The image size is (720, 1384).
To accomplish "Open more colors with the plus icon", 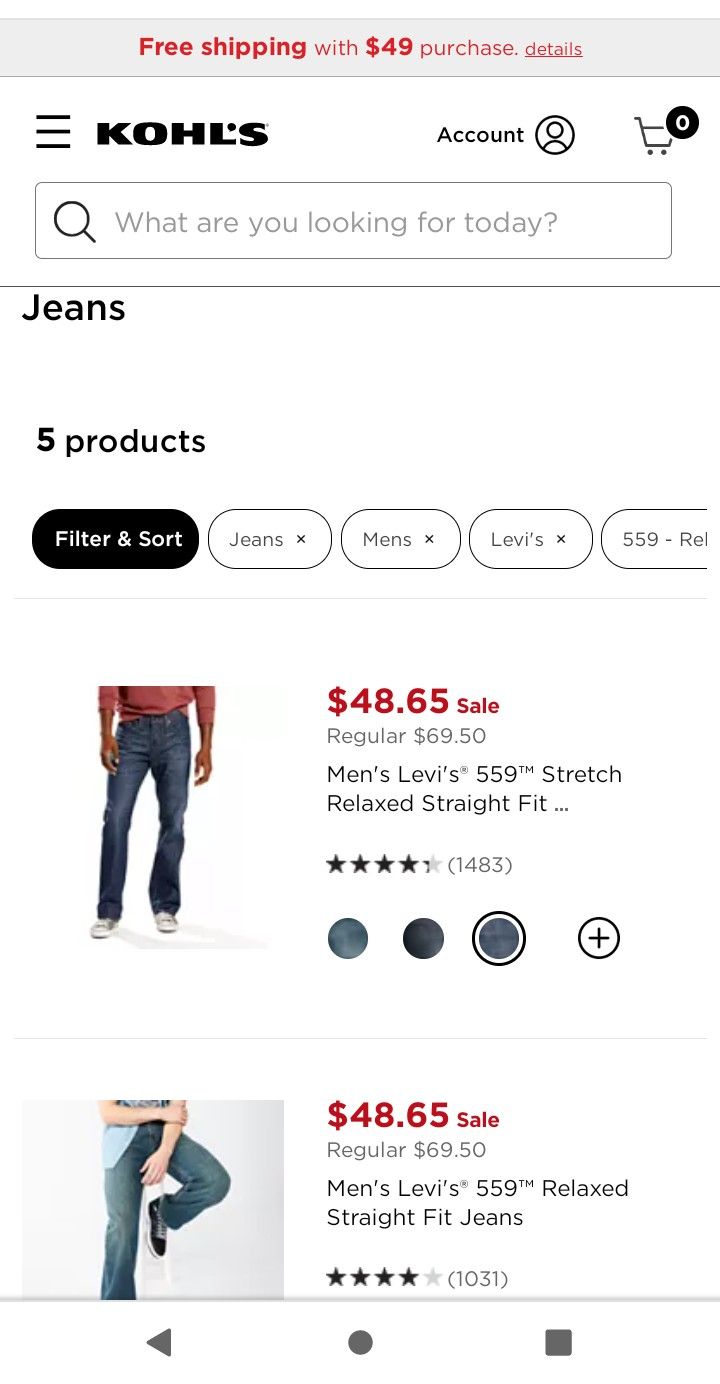I will coord(598,938).
